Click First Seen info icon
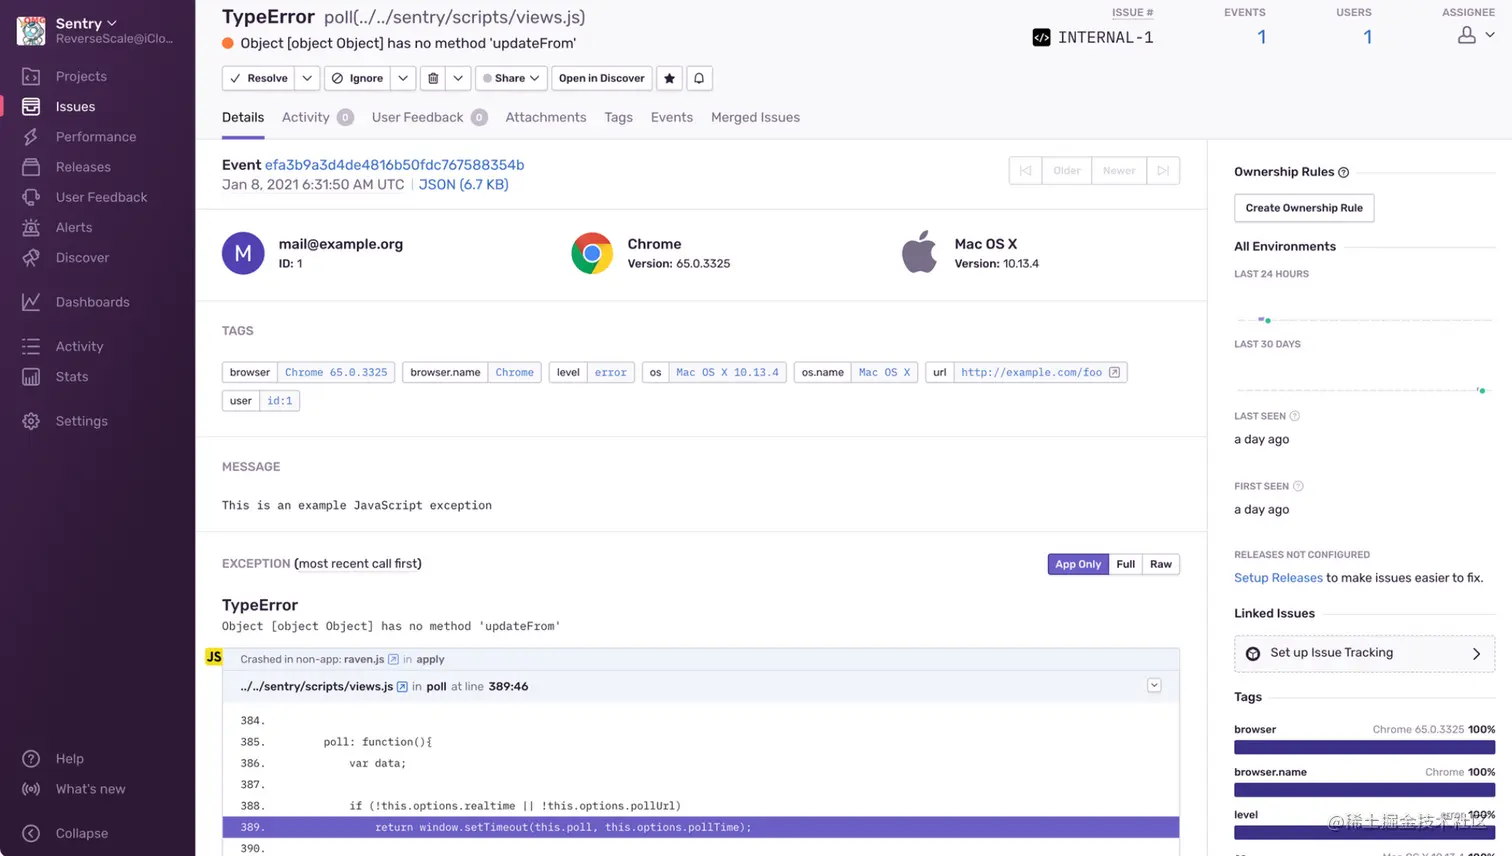This screenshot has width=1512, height=856. (1298, 486)
